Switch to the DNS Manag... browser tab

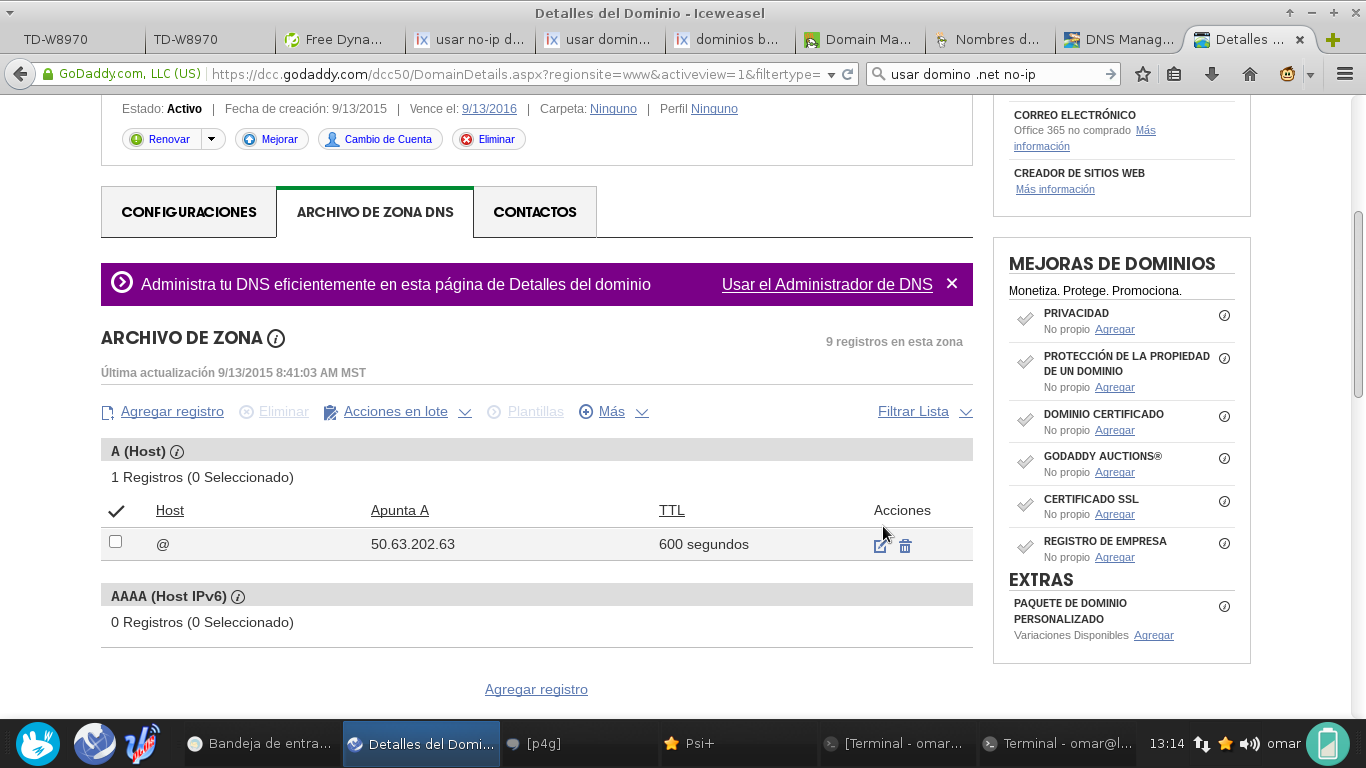click(1119, 40)
